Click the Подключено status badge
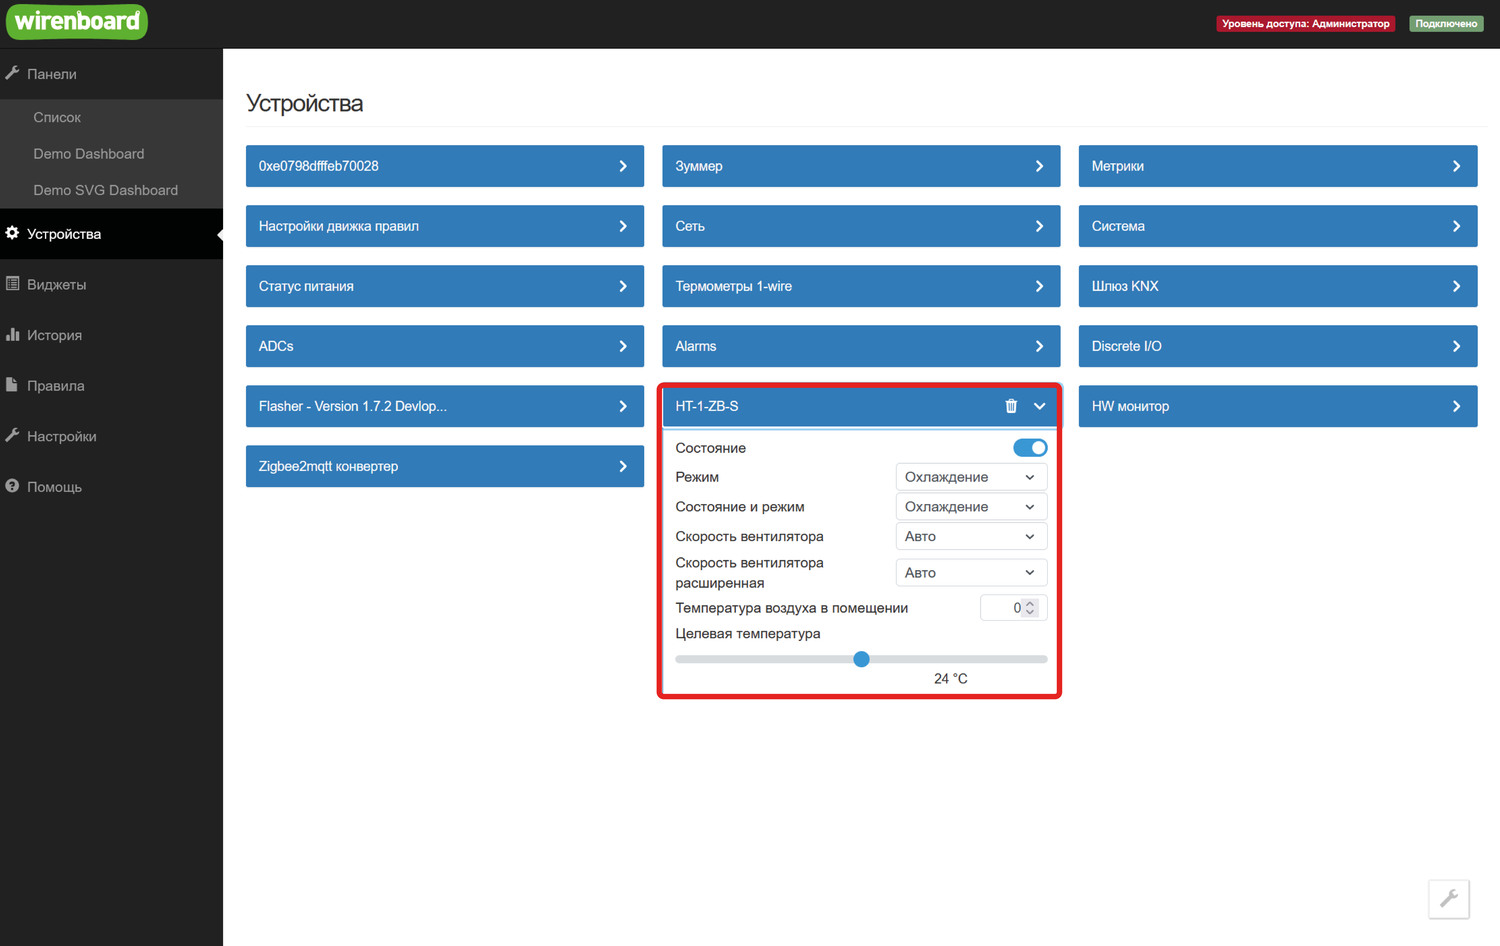Viewport: 1500px width, 946px height. click(1445, 23)
